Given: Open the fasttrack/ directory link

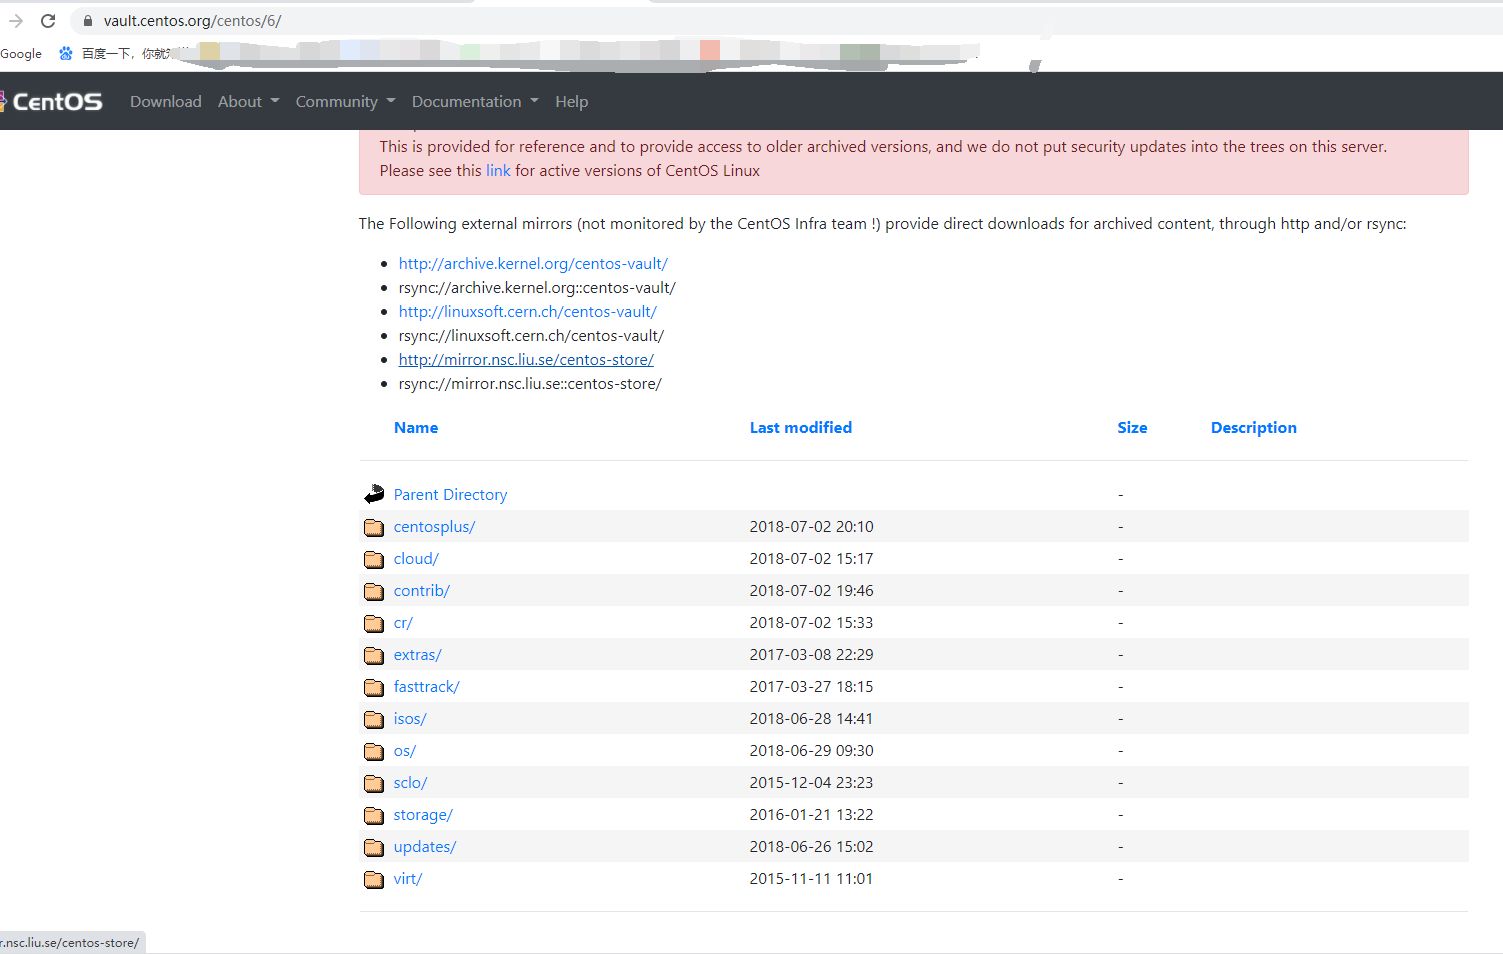Looking at the screenshot, I should (x=427, y=686).
